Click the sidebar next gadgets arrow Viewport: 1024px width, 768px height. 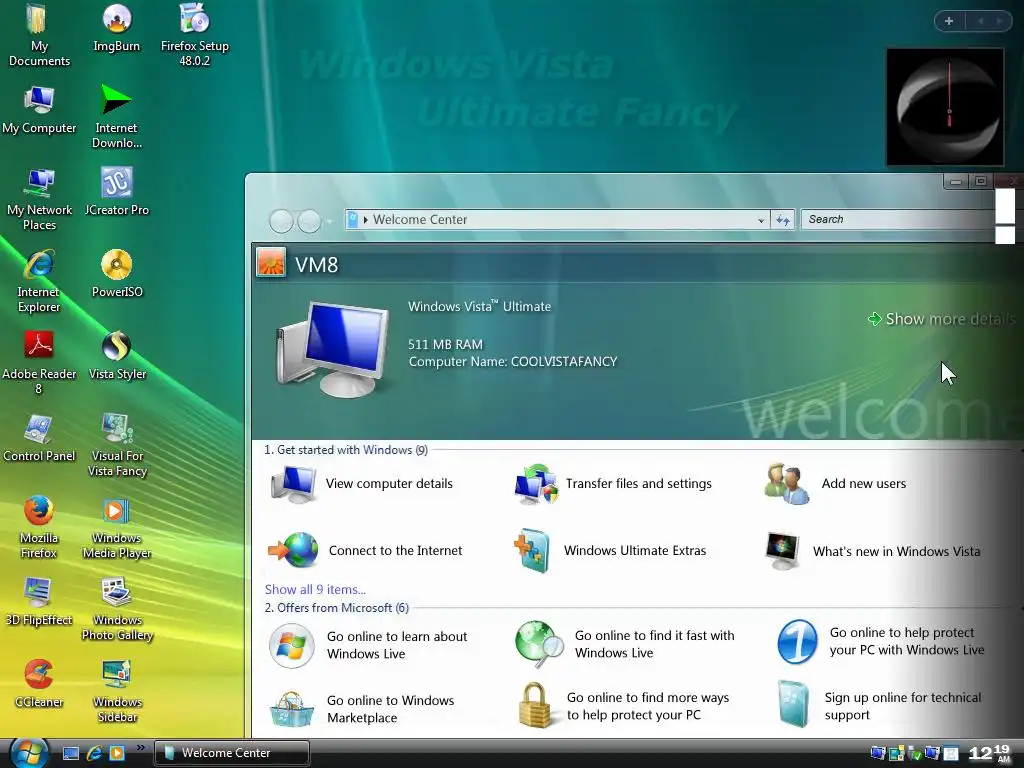tap(999, 21)
